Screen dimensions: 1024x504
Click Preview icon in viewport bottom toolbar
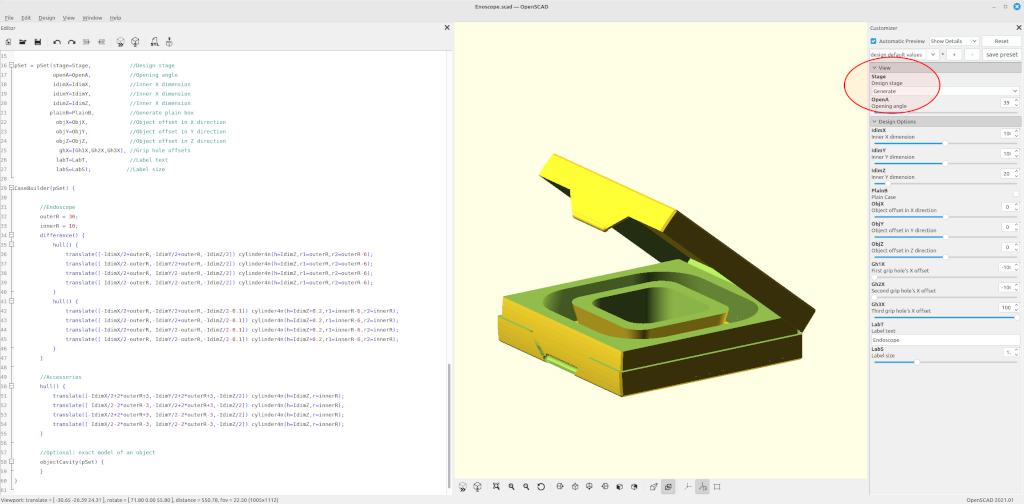pos(463,486)
